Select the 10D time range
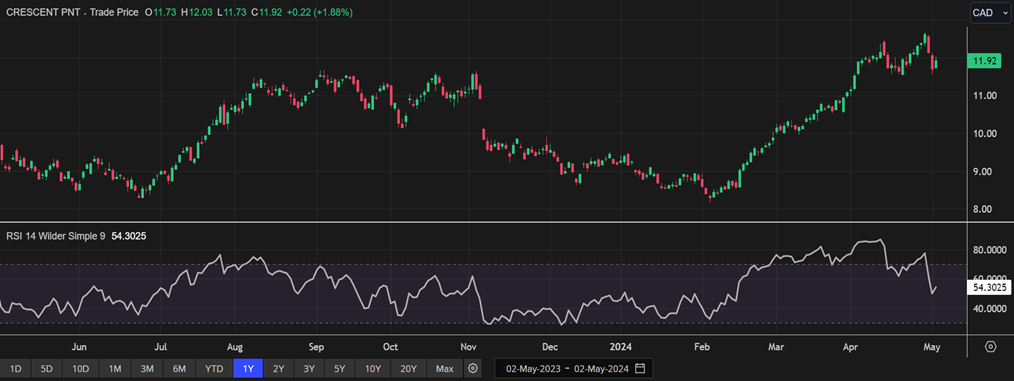 tap(81, 369)
